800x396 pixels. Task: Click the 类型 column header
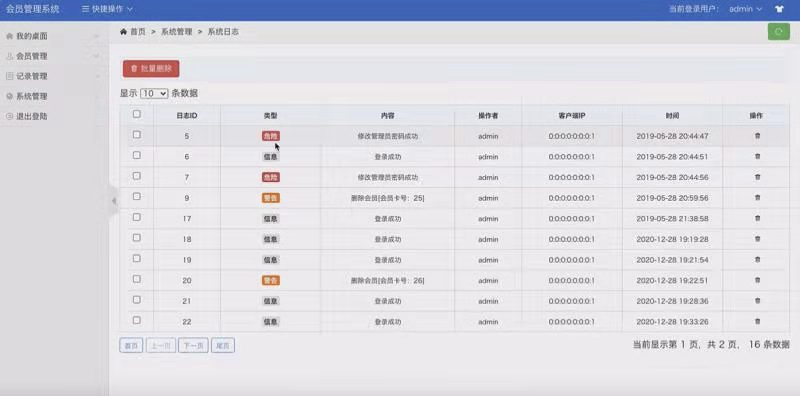[270, 116]
